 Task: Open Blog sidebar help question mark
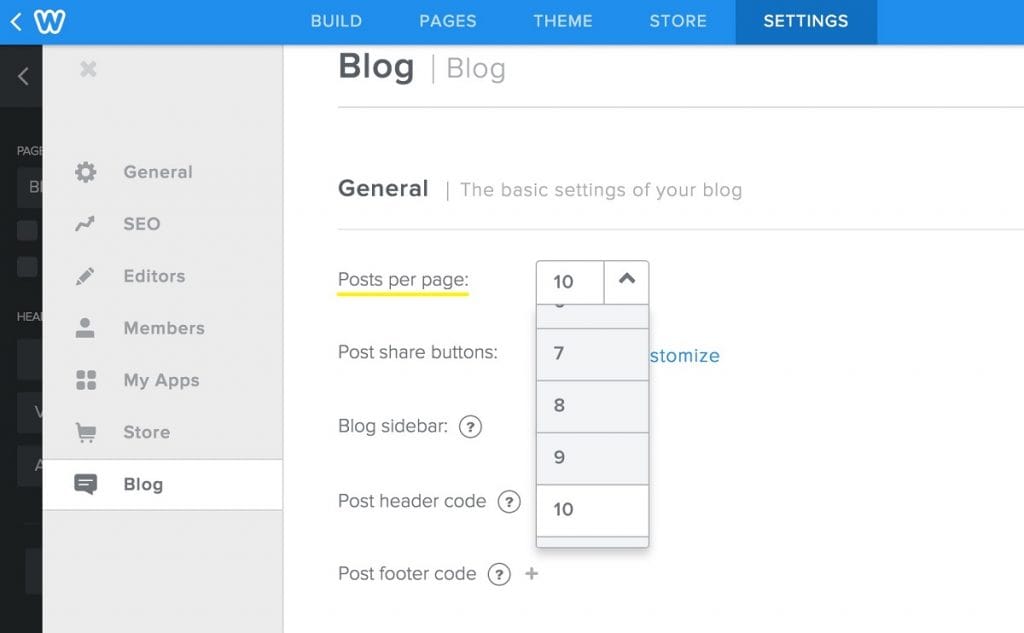(x=470, y=427)
